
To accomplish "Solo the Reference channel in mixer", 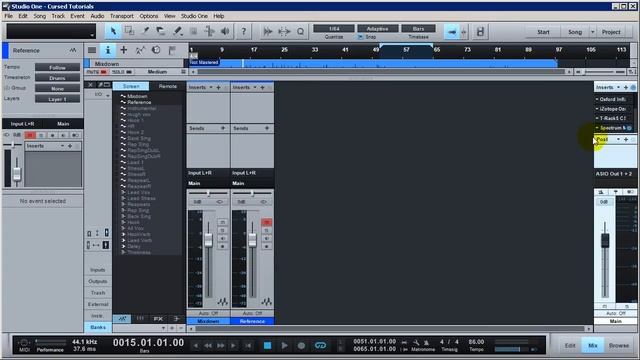I will 267,231.
